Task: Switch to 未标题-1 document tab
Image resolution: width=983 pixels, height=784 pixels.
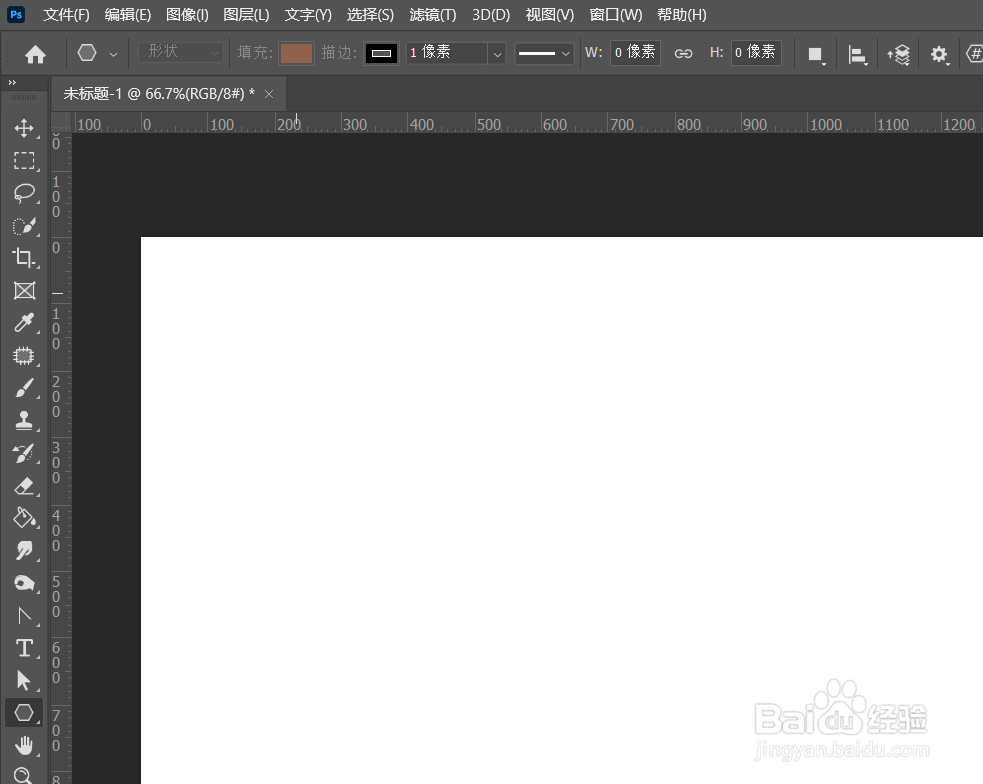Action: point(159,94)
